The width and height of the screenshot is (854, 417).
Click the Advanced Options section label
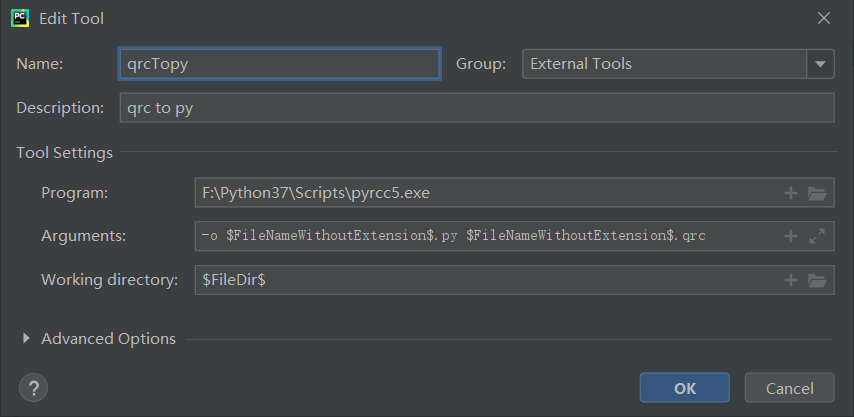tap(108, 339)
